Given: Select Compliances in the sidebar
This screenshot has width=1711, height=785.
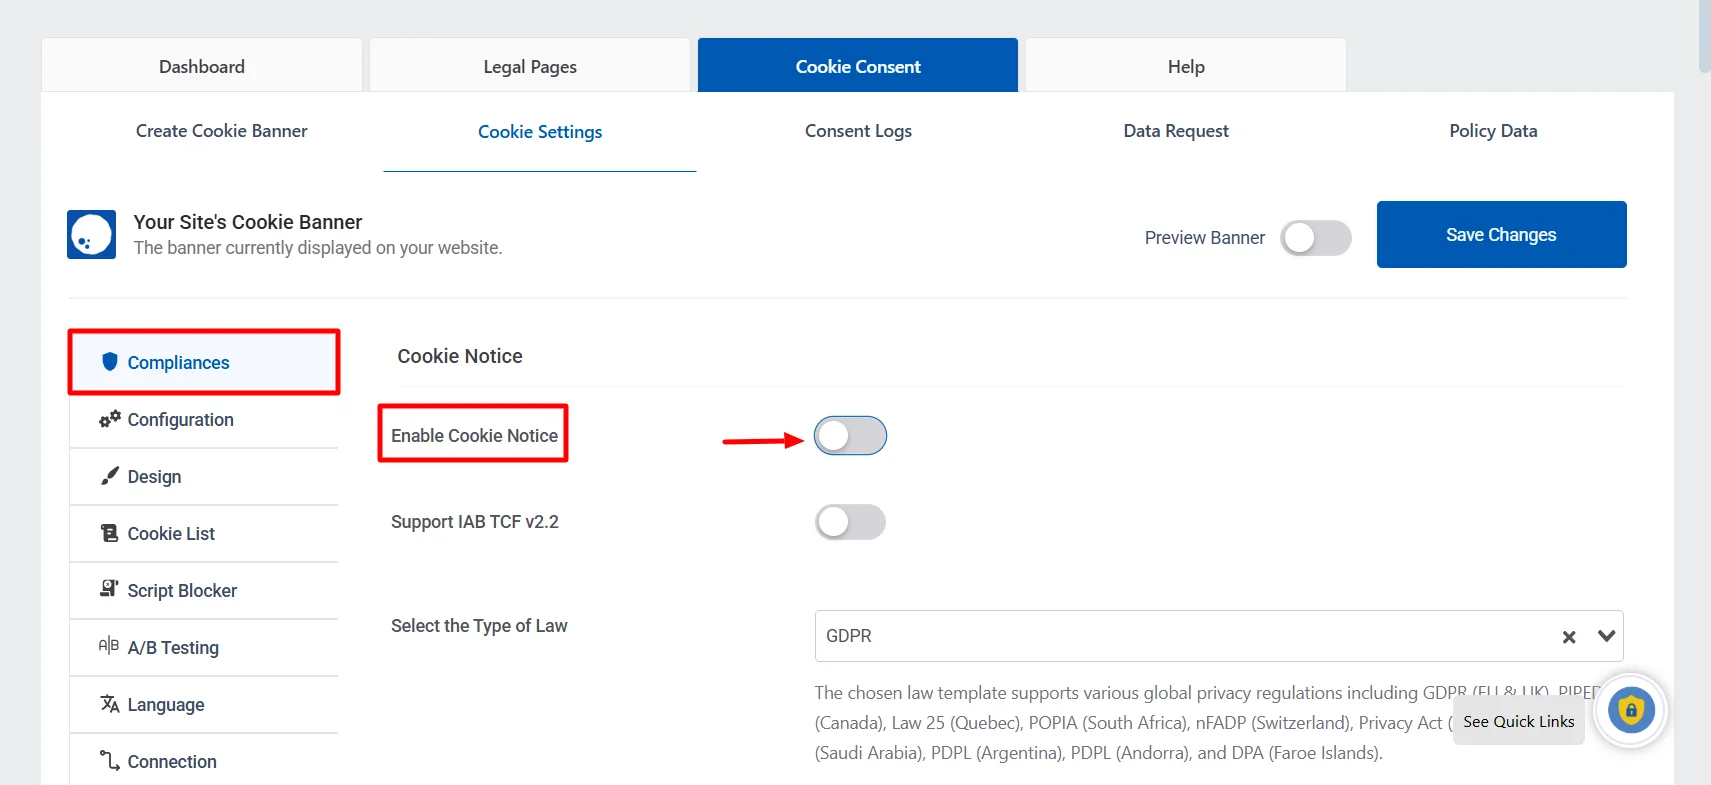Looking at the screenshot, I should click(x=204, y=362).
